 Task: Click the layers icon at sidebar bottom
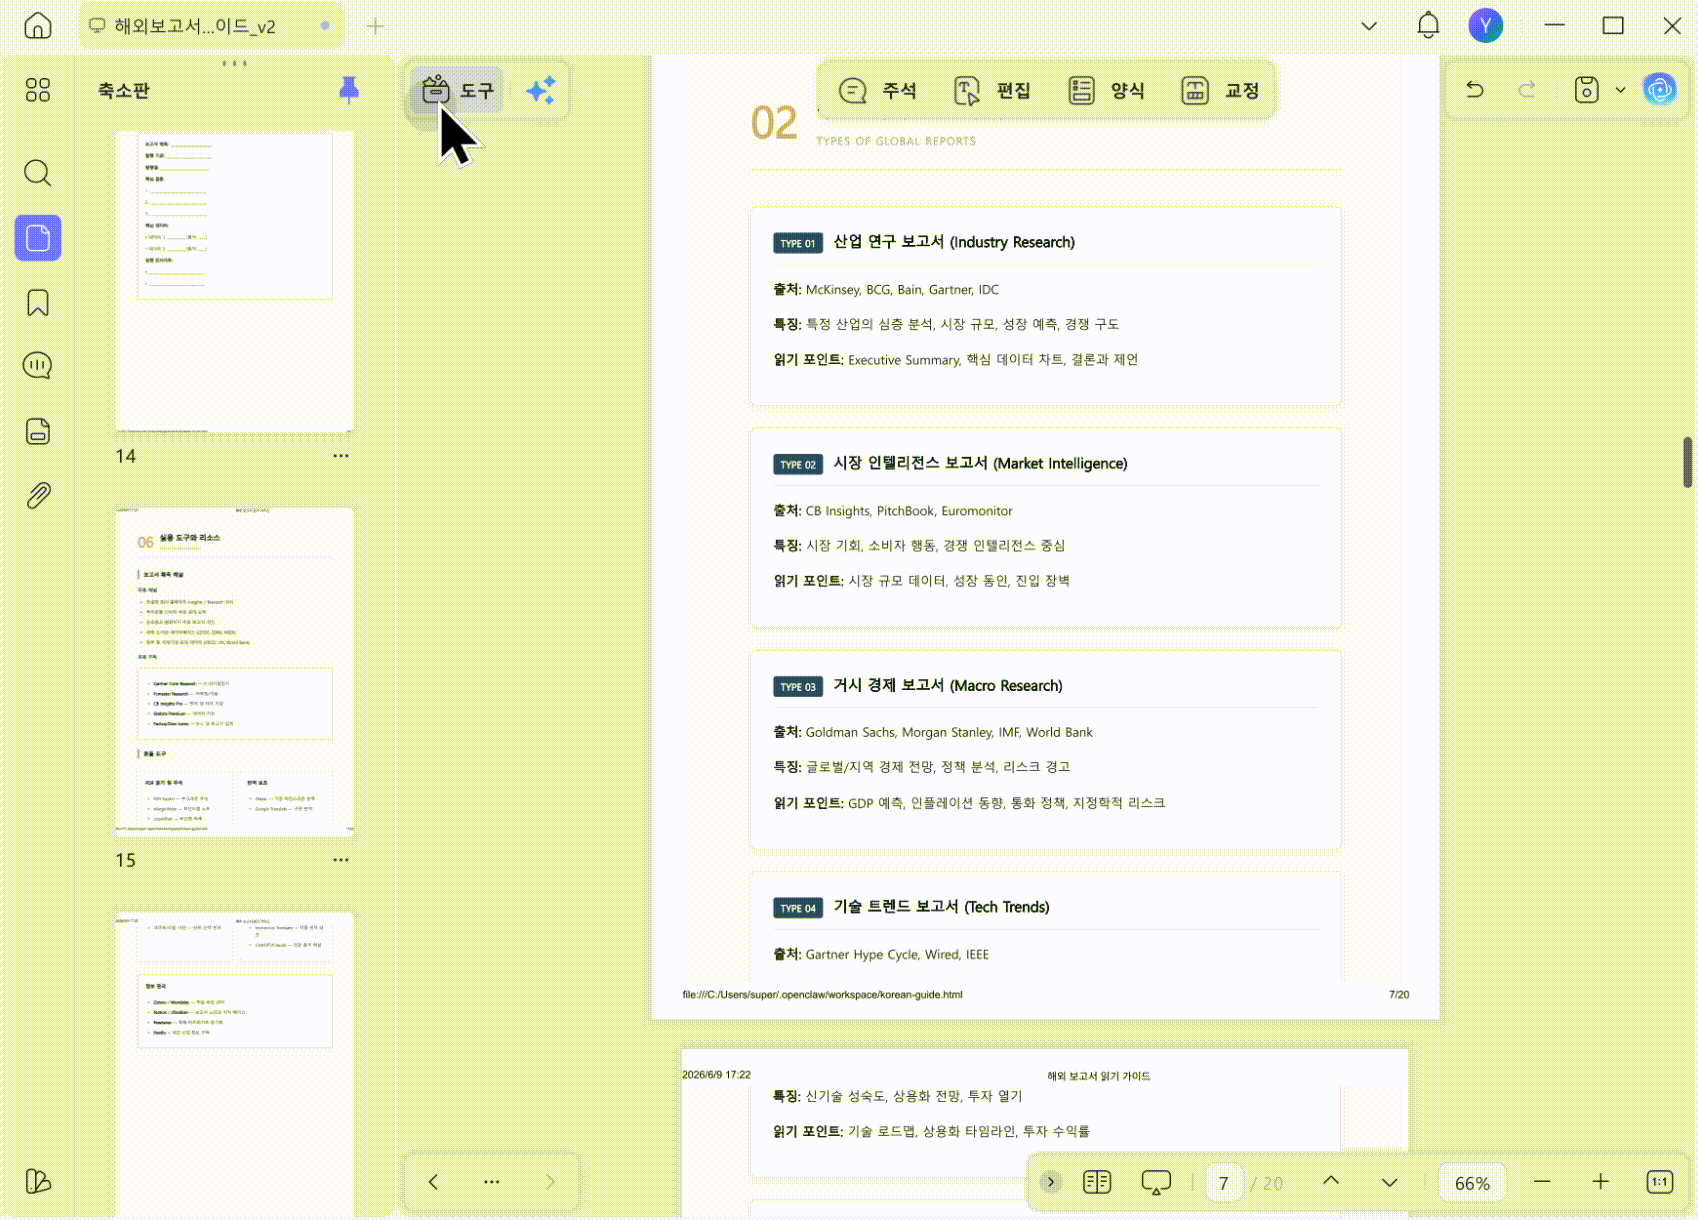38,1181
